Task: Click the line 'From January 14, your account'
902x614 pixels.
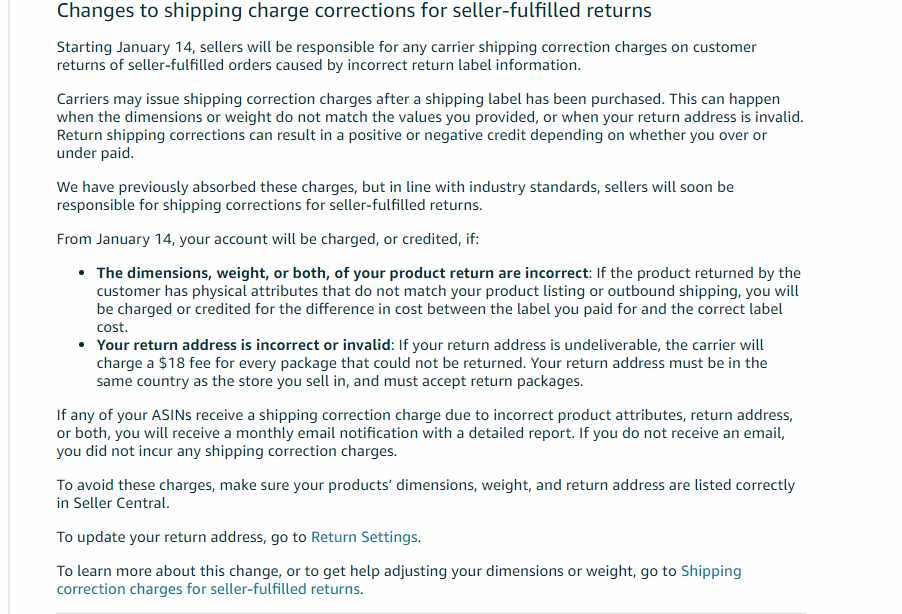Action: coord(267,239)
